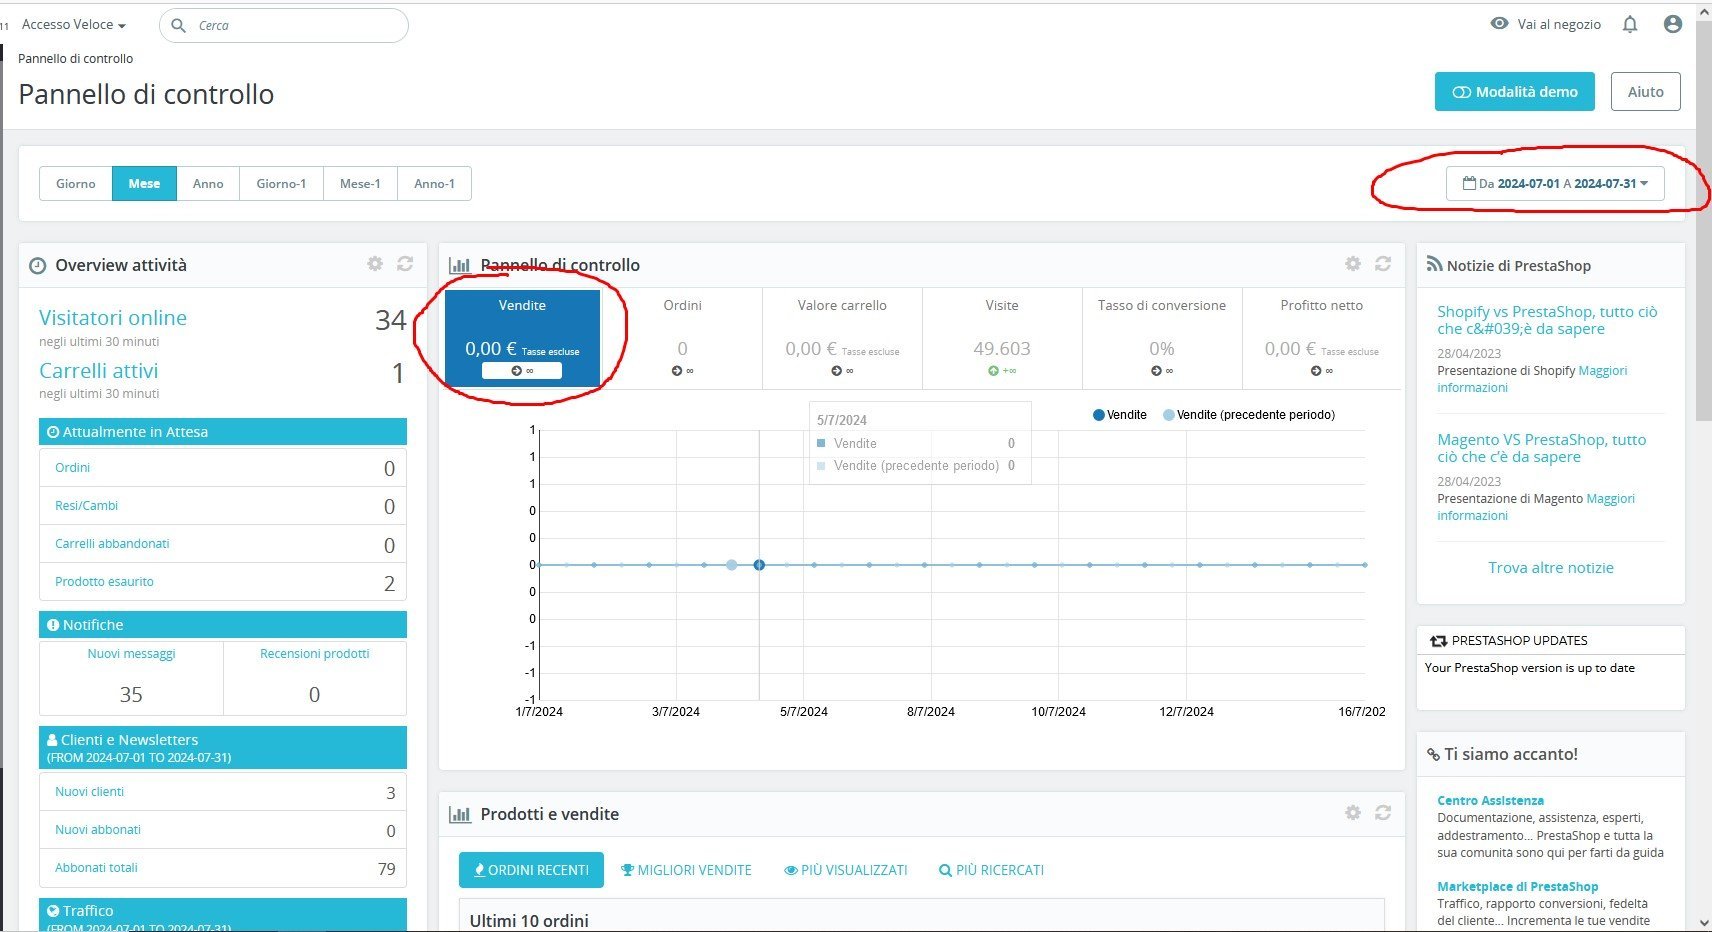Click the bar chart icon beside Prodotti e vendite
This screenshot has height=932, width=1712.
460,814
